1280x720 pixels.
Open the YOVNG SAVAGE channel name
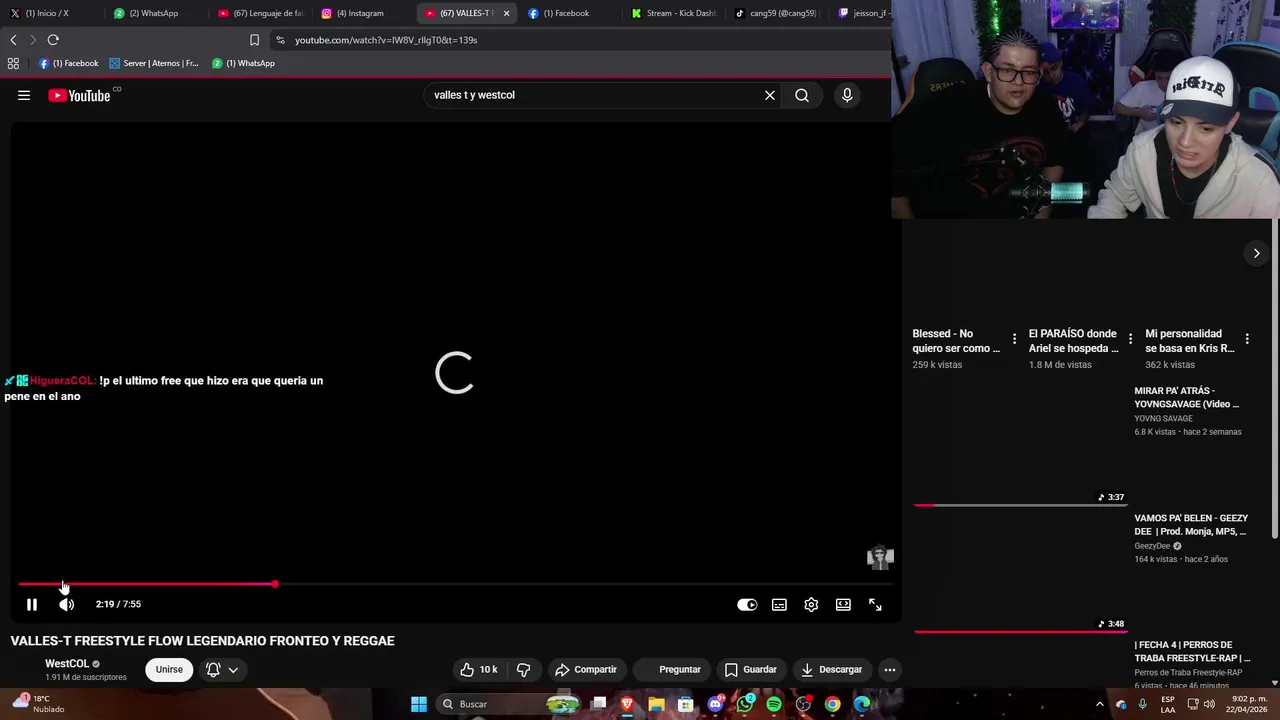[x=1163, y=419]
